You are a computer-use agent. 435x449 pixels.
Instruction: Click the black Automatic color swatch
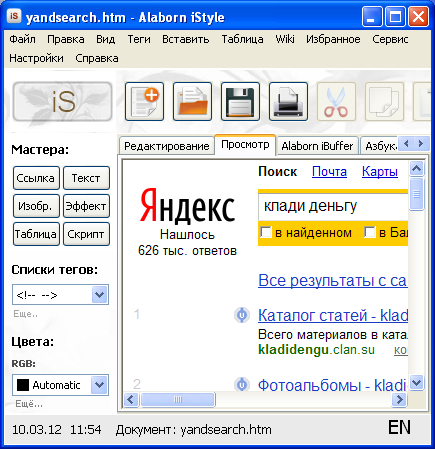coord(23,385)
